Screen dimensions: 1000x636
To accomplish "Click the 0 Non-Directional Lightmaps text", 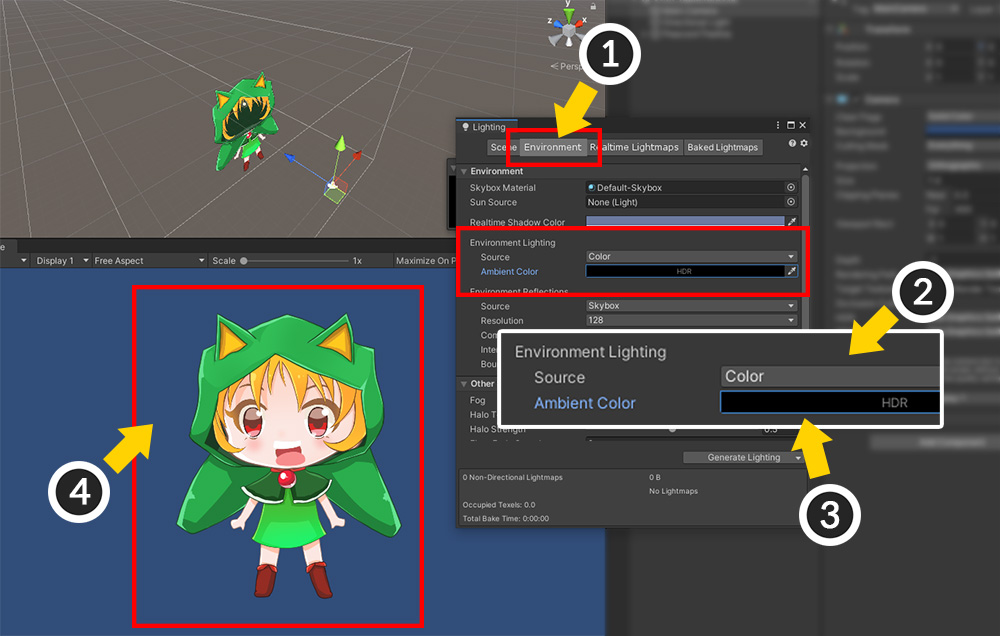I will point(512,477).
